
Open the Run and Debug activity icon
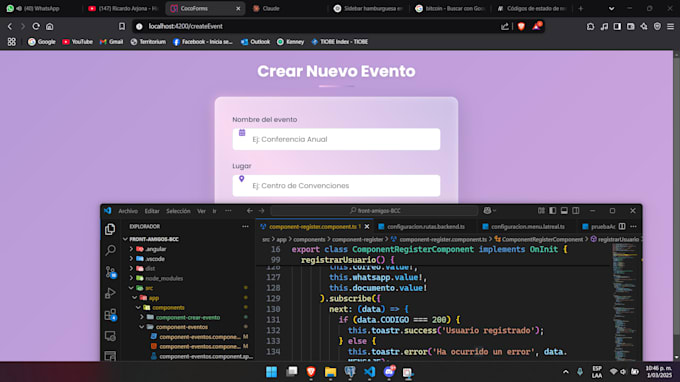[x=110, y=293]
